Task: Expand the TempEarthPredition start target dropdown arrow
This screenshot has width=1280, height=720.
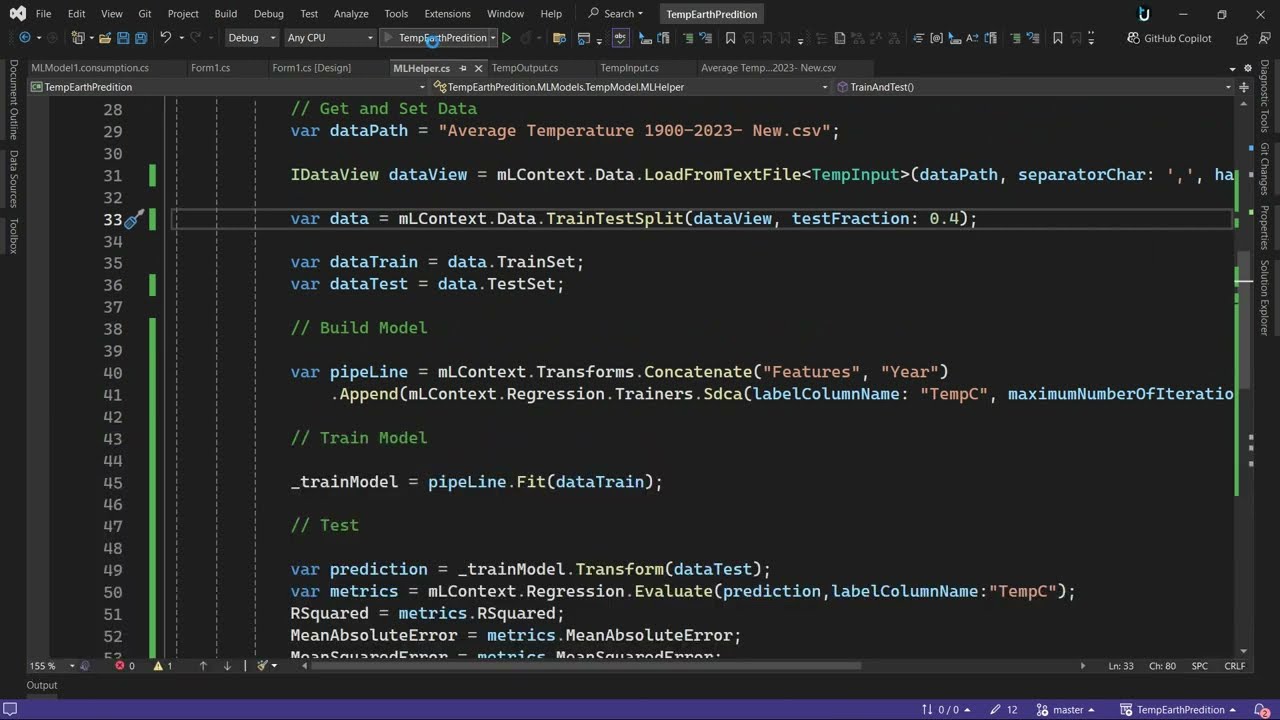Action: point(493,38)
